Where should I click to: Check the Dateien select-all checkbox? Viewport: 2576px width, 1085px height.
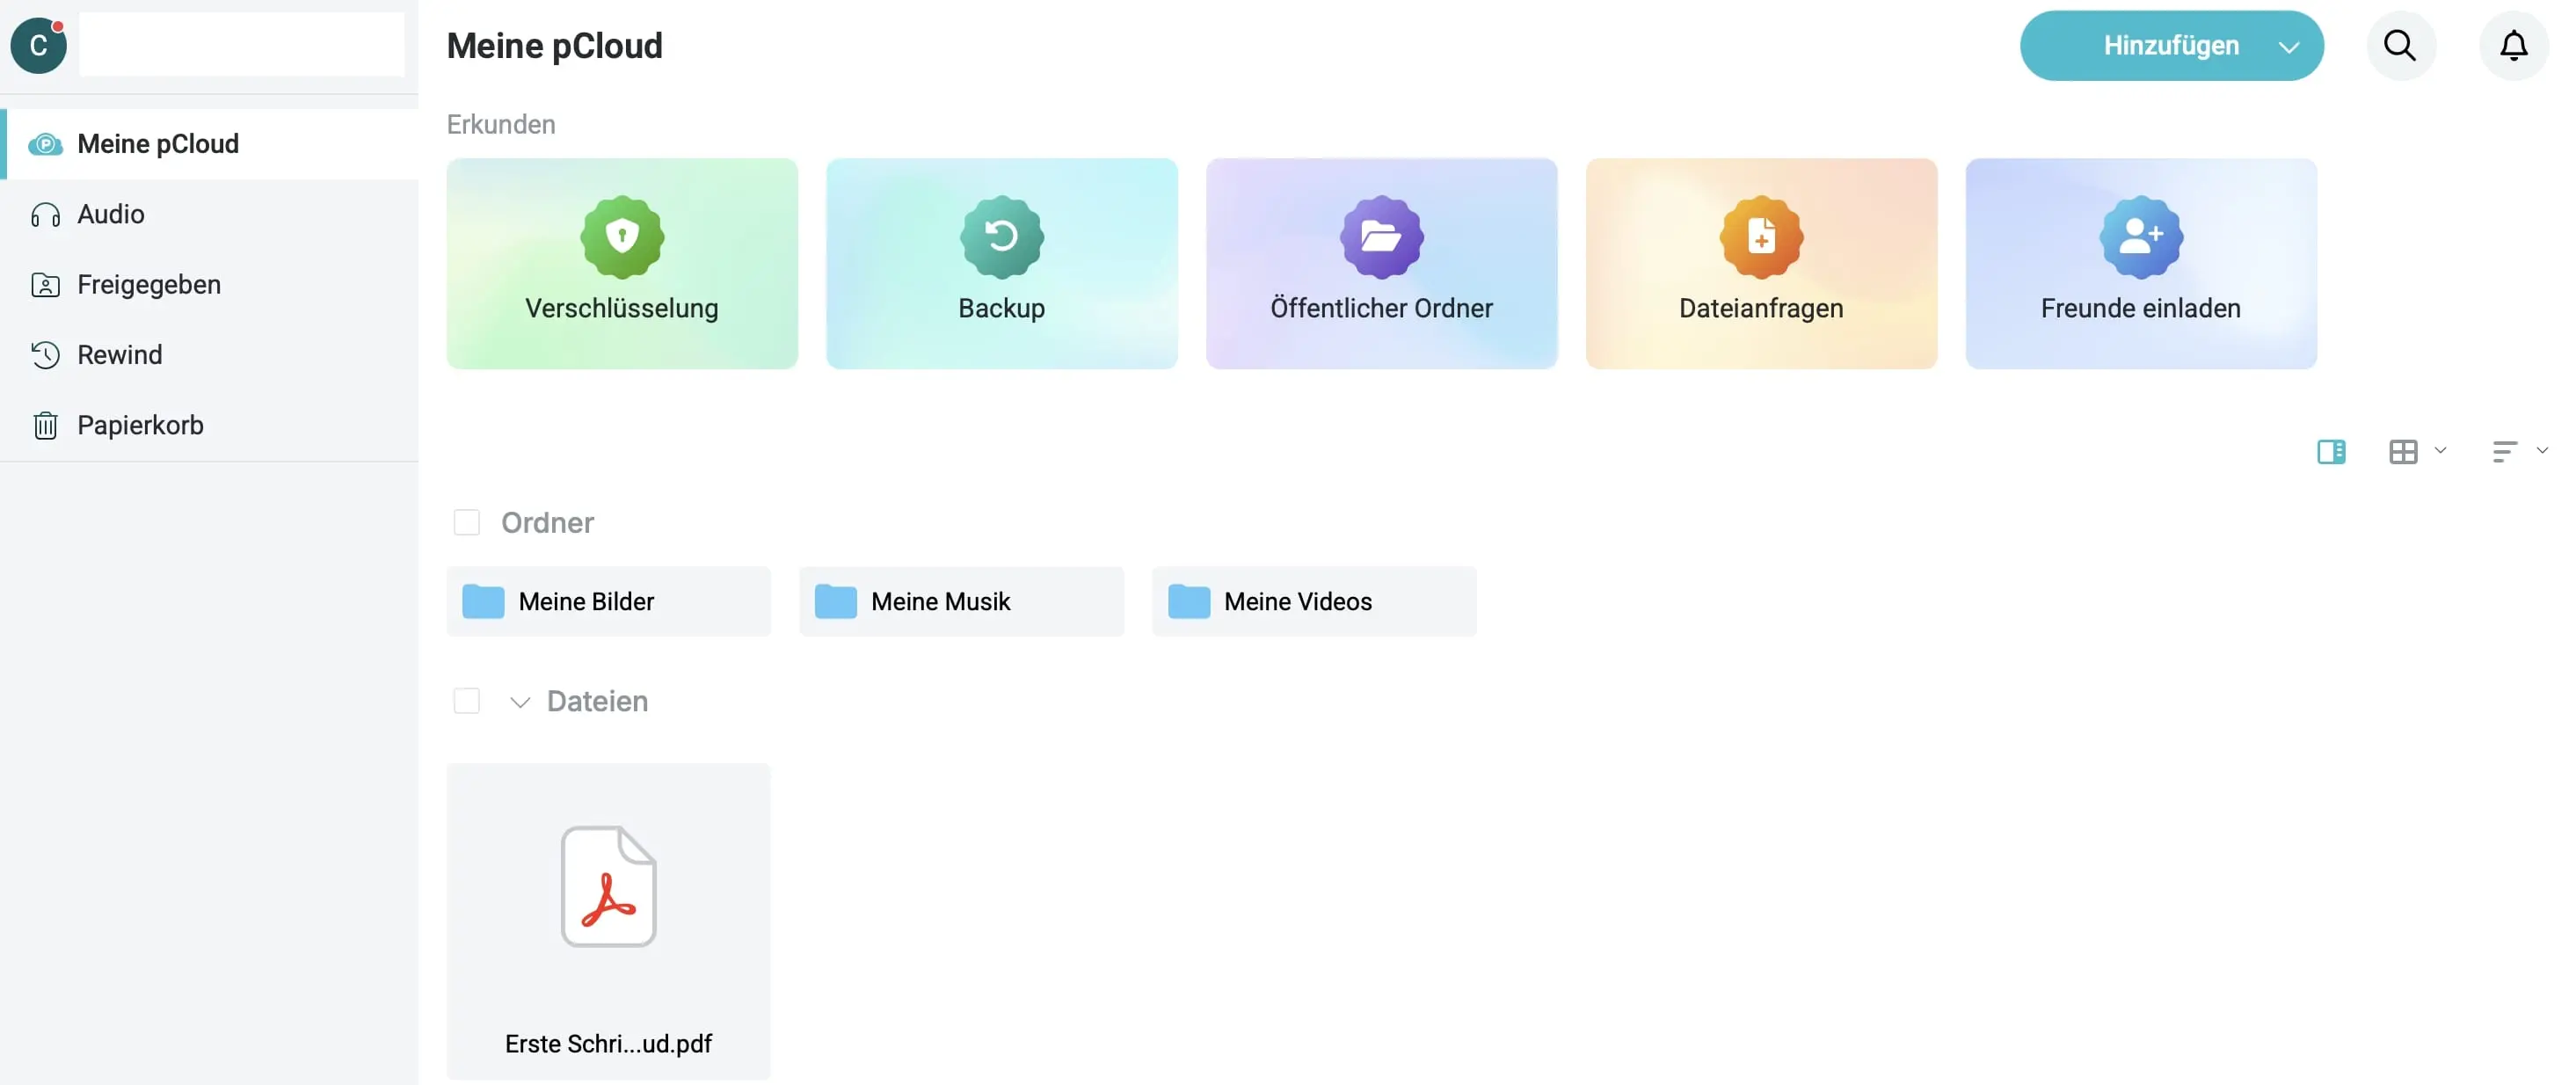[466, 700]
